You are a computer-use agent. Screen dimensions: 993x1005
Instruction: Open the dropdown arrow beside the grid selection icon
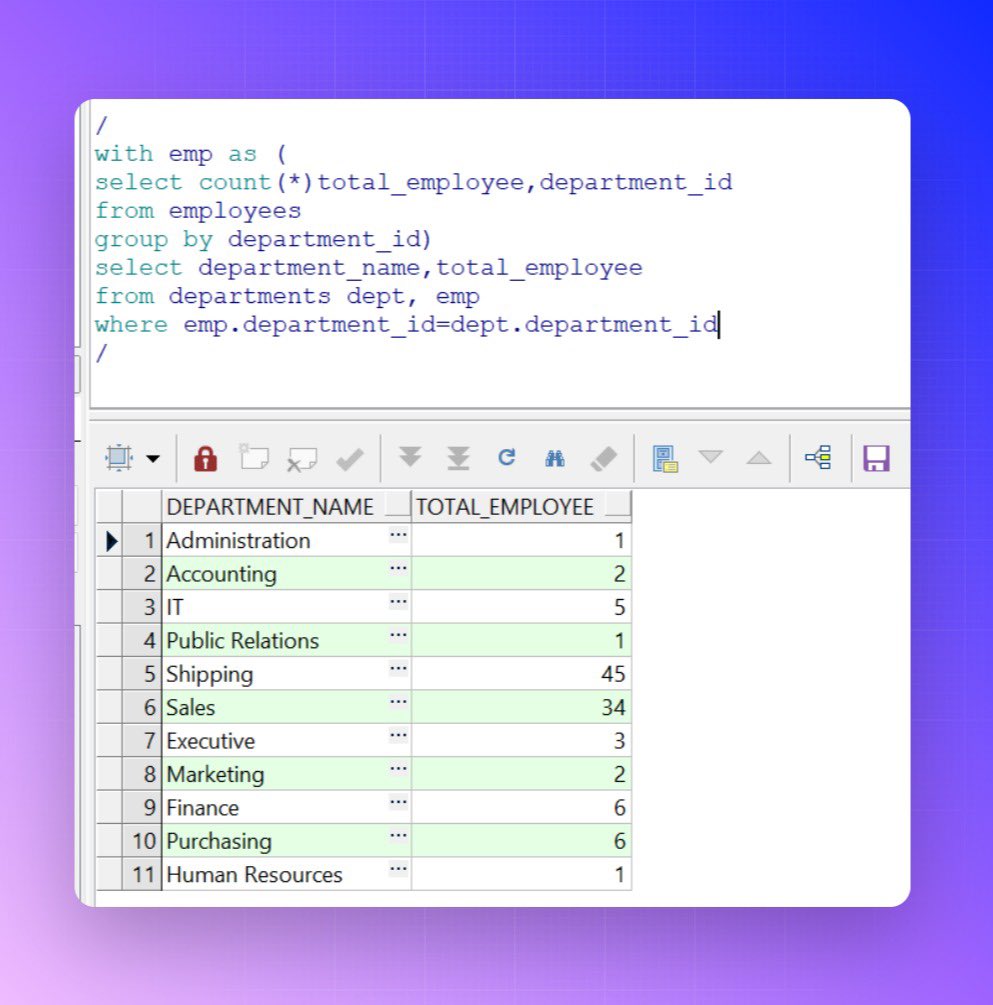point(153,458)
